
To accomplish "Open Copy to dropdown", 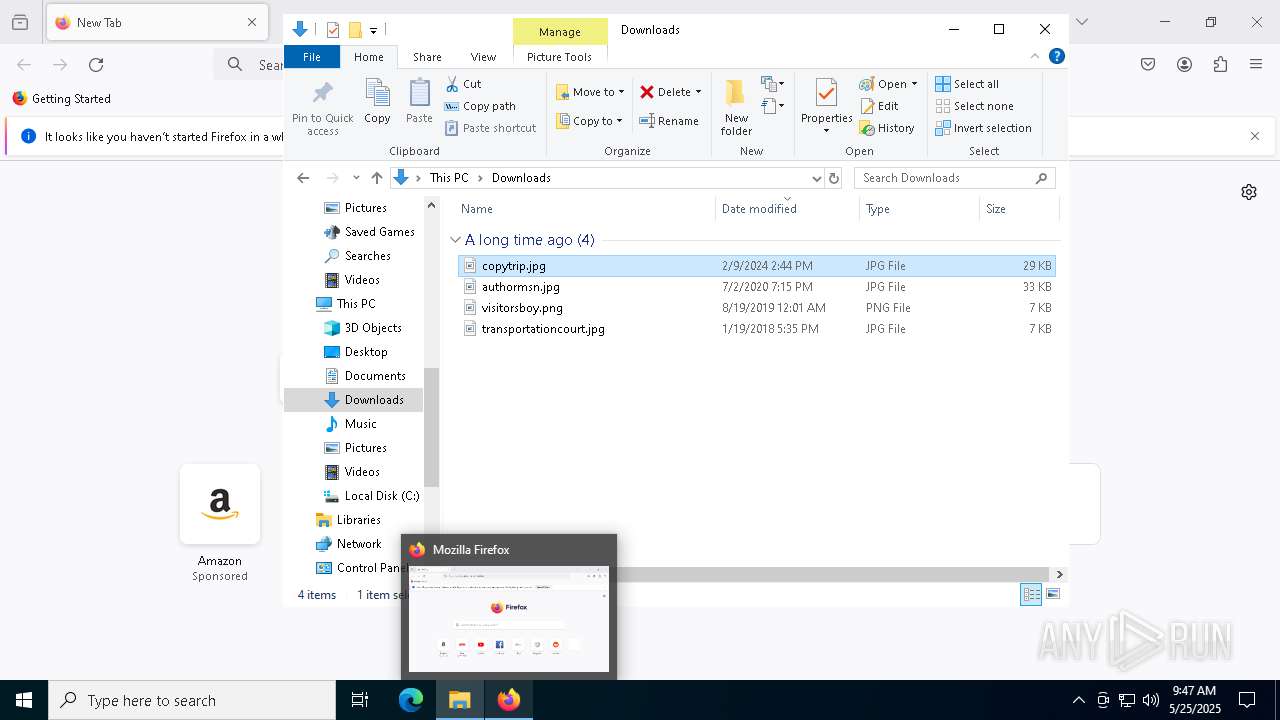I will [589, 121].
